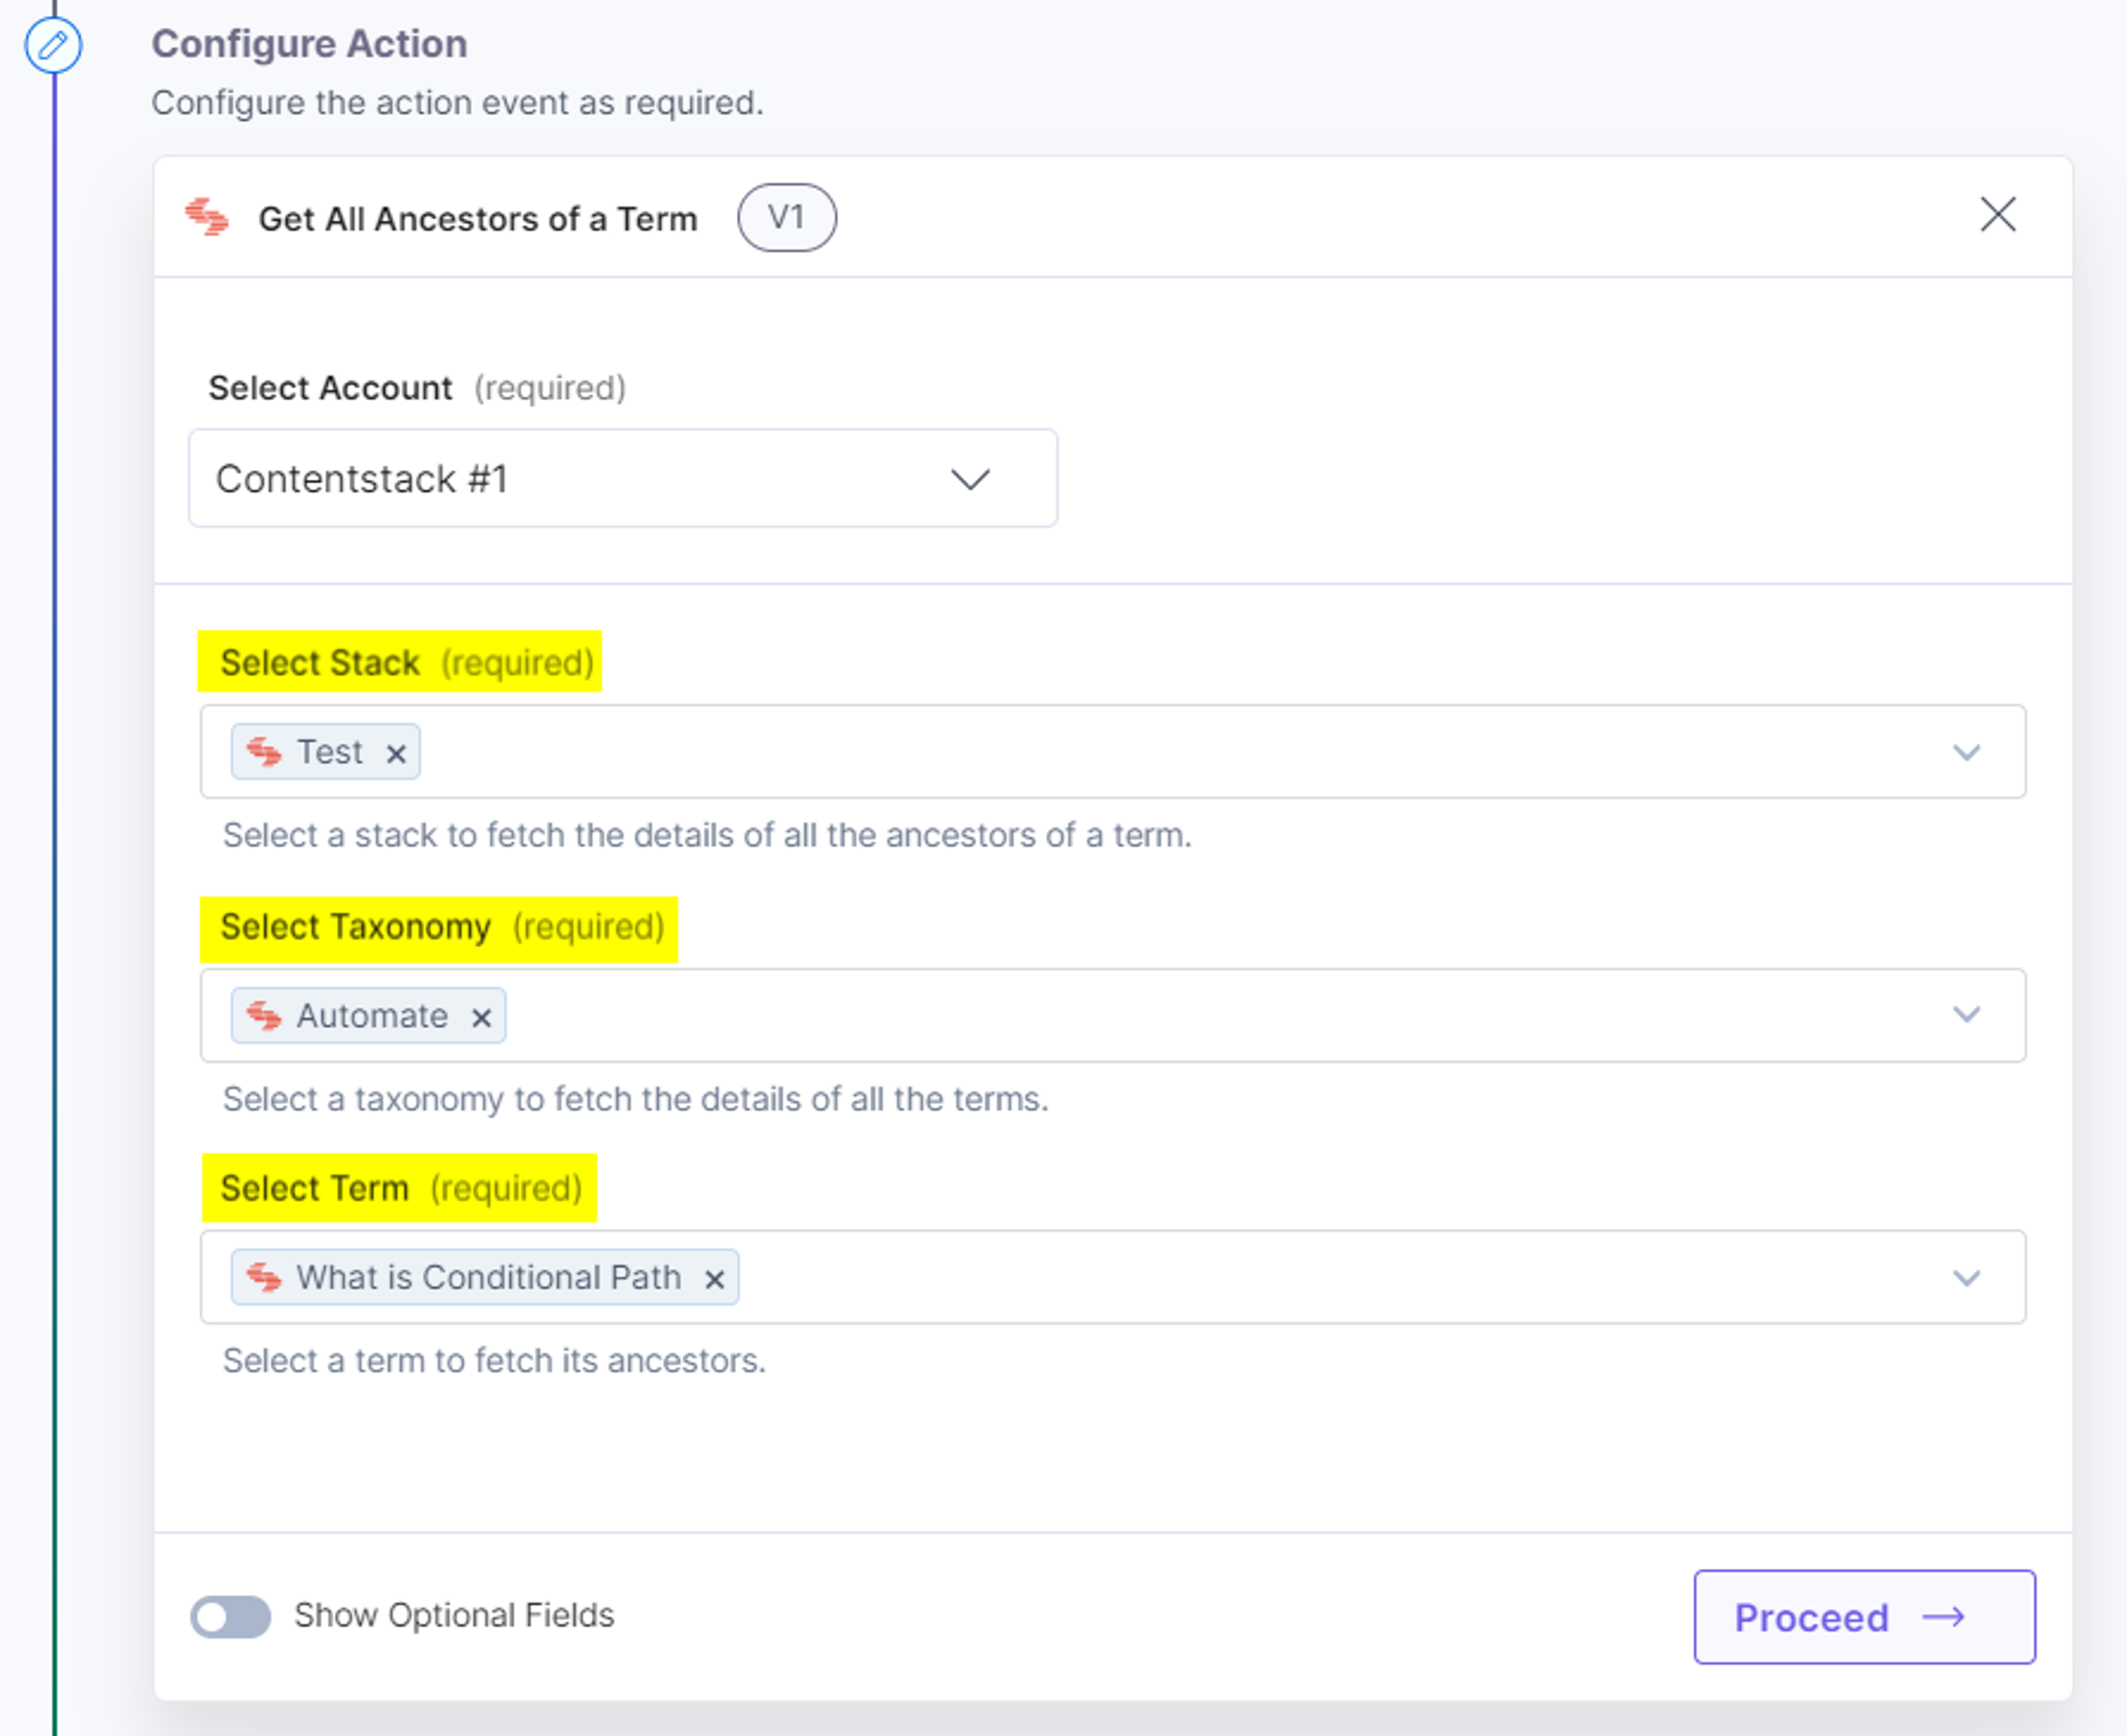Image resolution: width=2127 pixels, height=1736 pixels.
Task: Open the Select Account dropdown
Action: pyautogui.click(x=623, y=478)
